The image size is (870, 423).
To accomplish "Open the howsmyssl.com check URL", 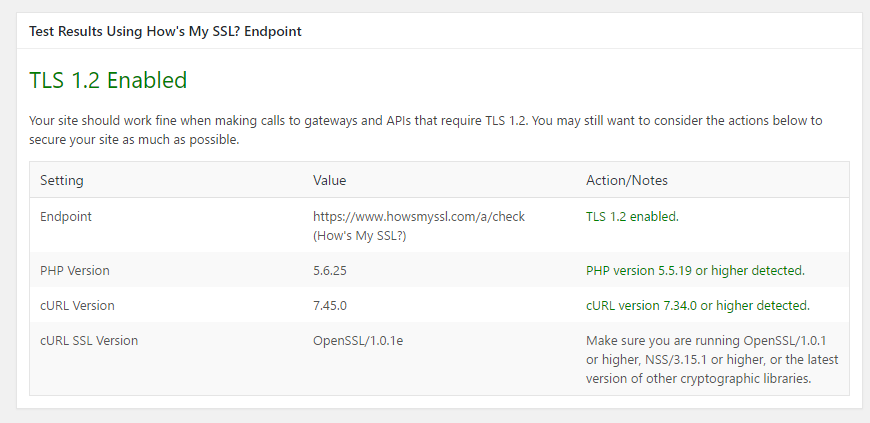I will [418, 216].
